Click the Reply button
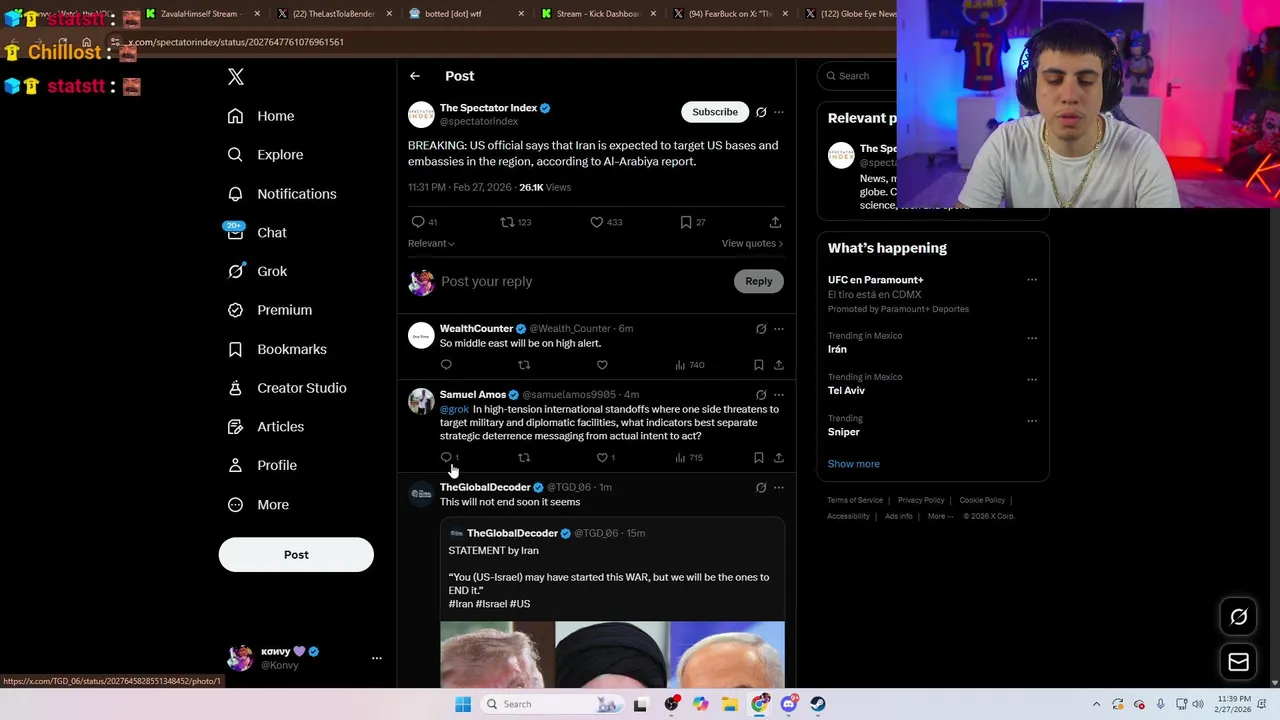Screen dimensions: 1280x720 [758, 281]
